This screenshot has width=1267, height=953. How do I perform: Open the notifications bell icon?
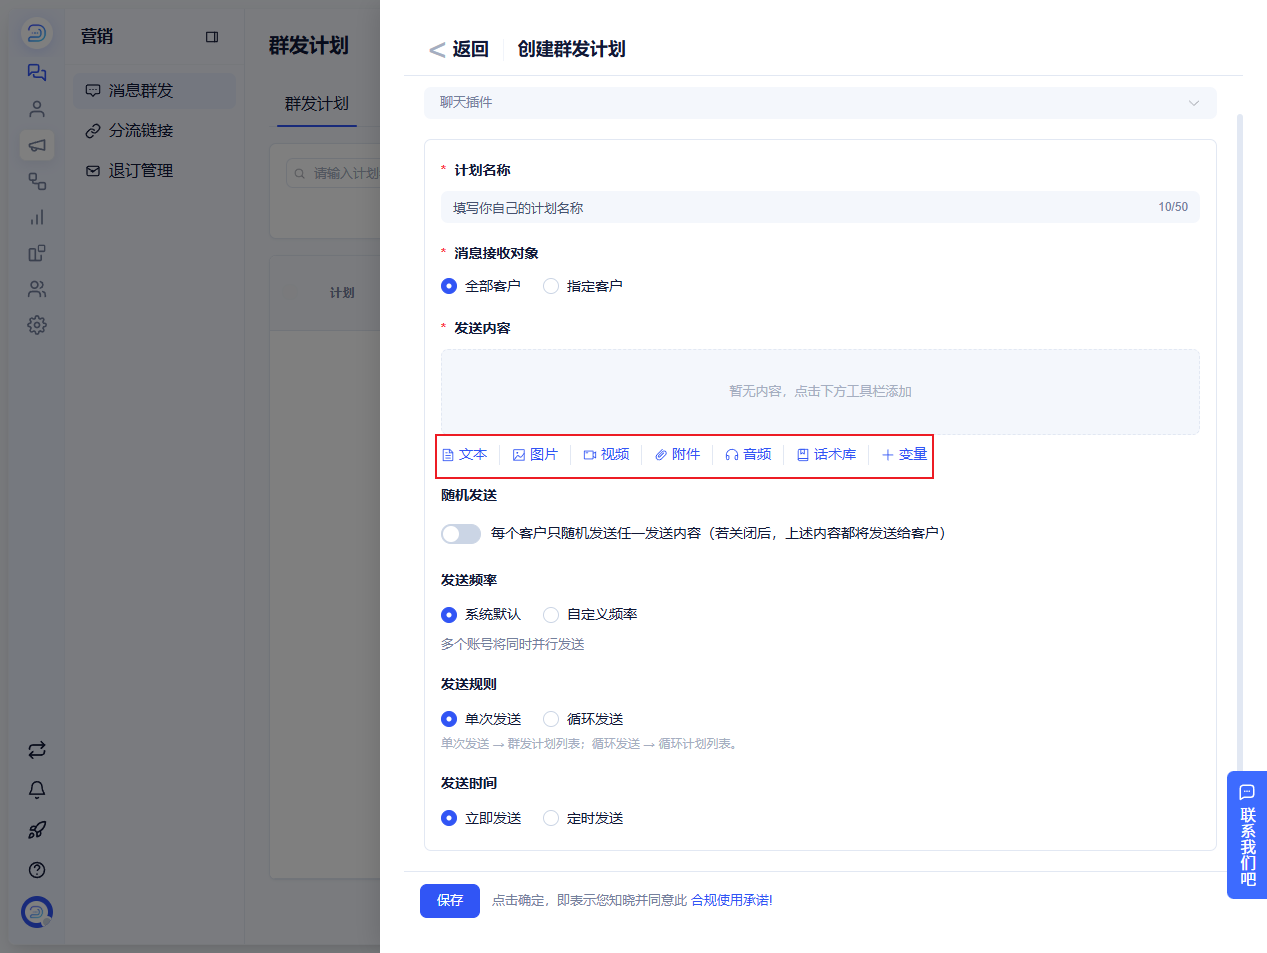click(37, 790)
